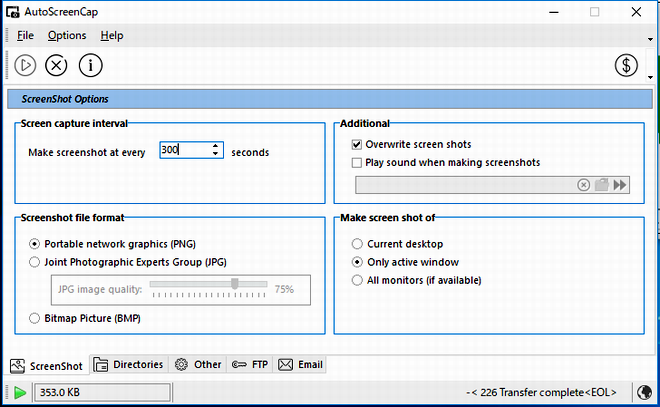Start capturing with the play toolbar icon

25,65
